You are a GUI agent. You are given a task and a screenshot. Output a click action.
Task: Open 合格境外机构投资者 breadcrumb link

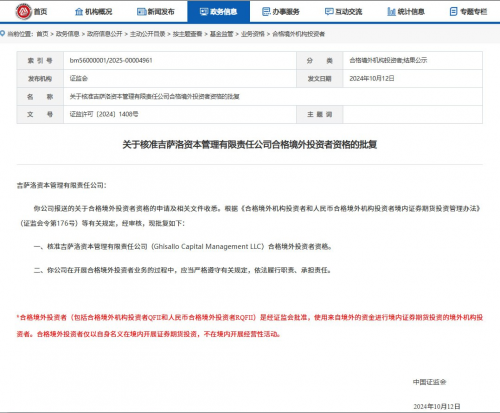click(299, 34)
